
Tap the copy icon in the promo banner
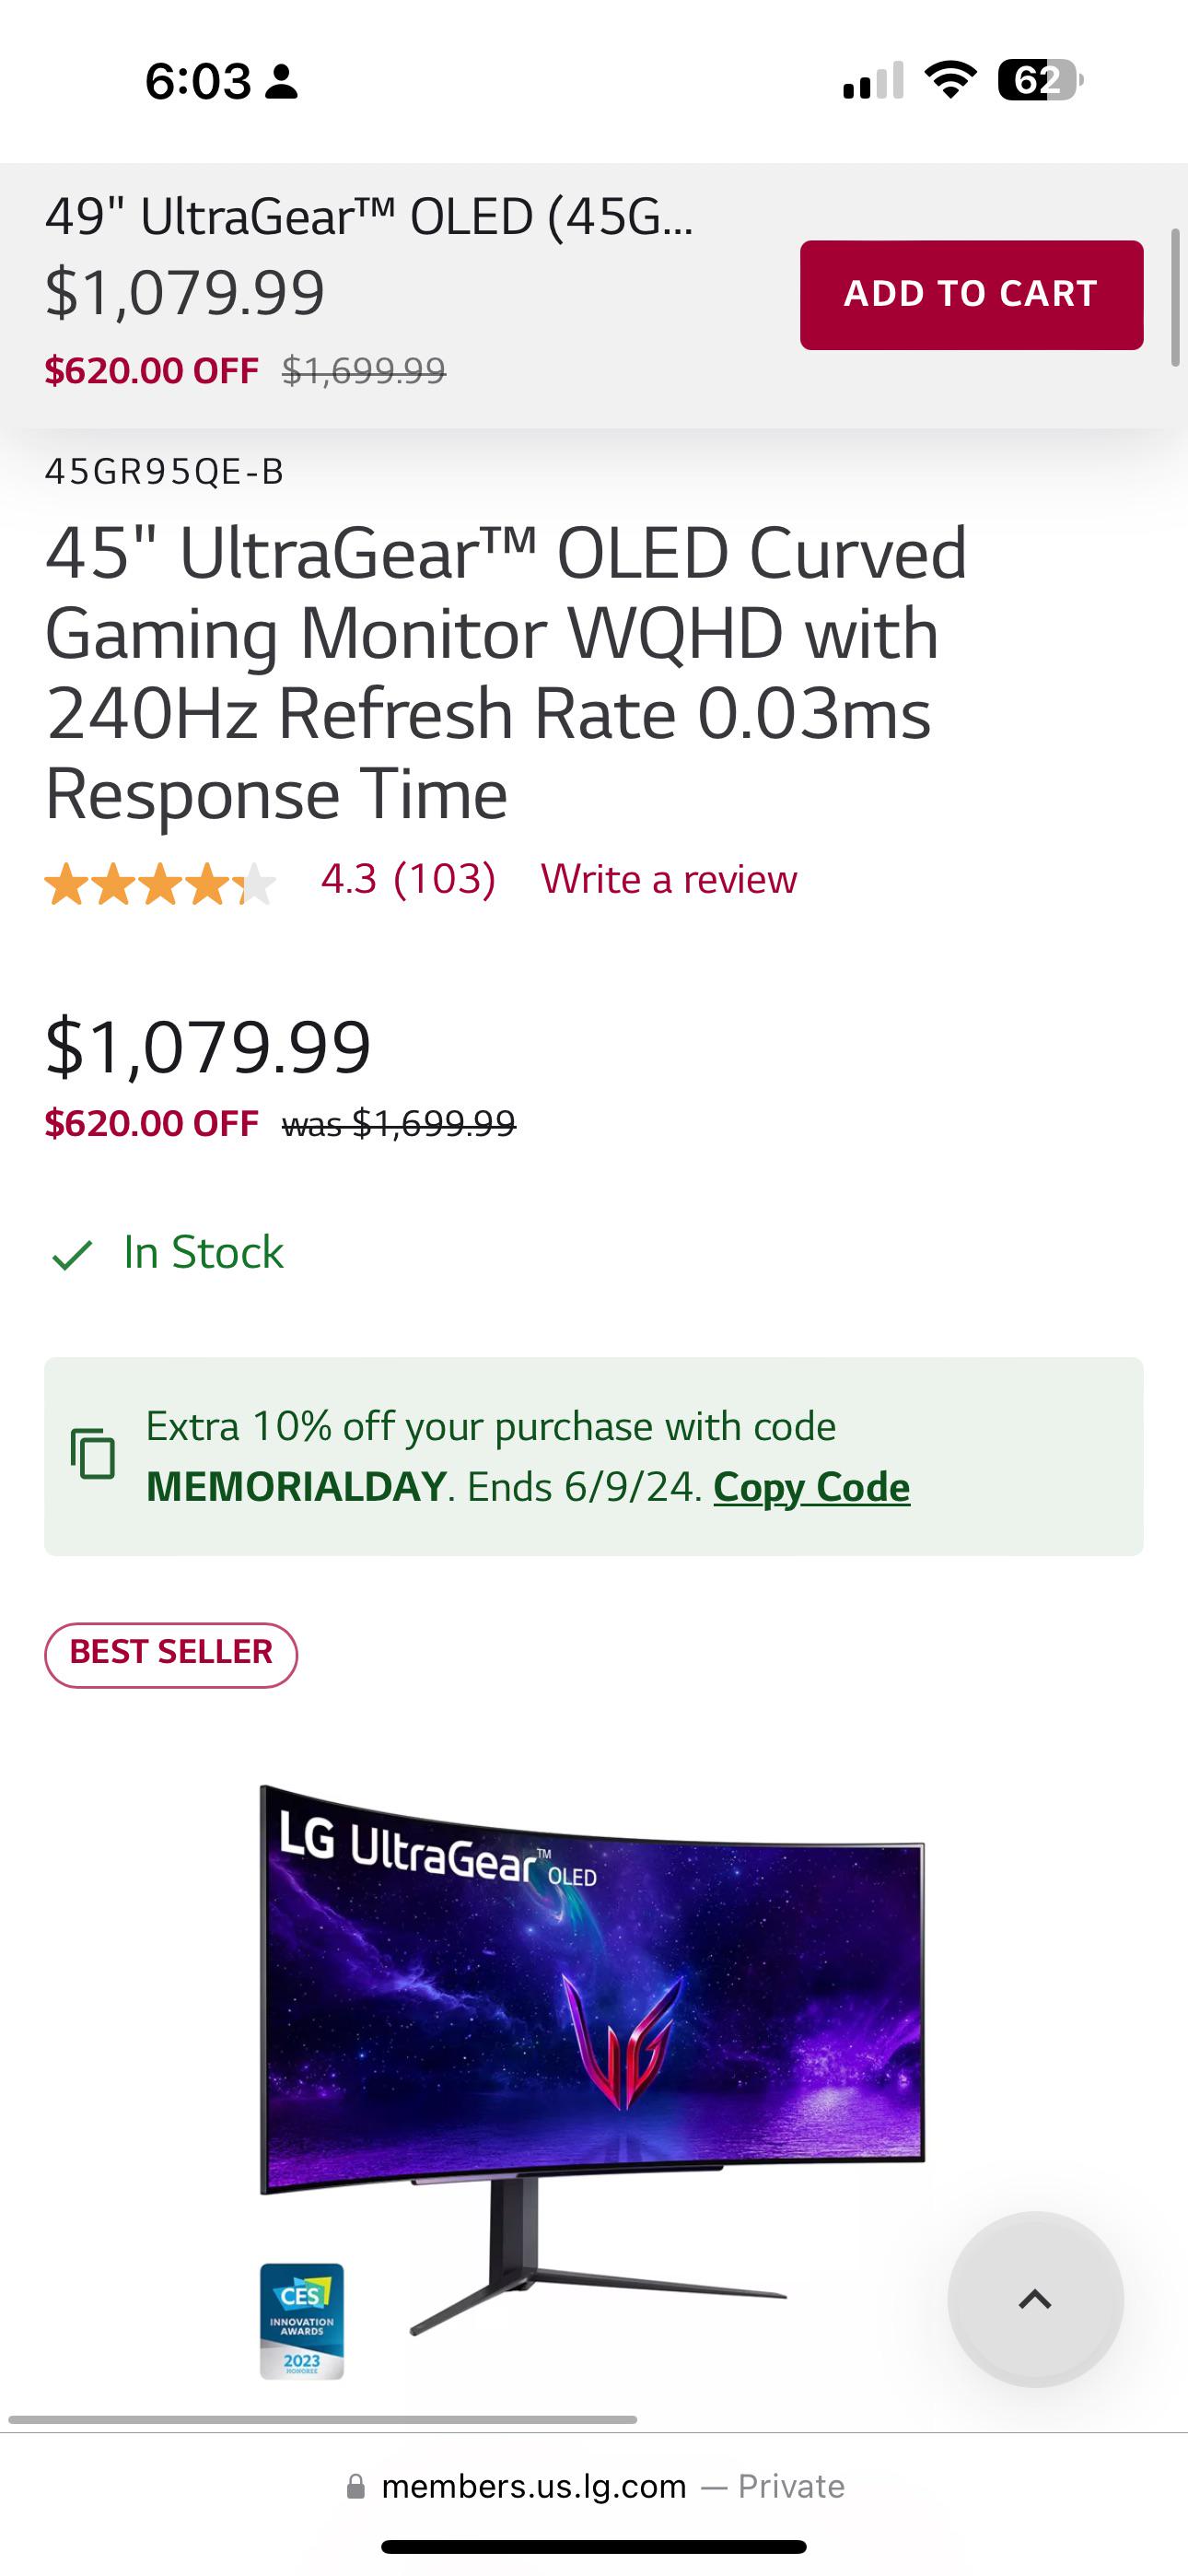pos(93,1455)
